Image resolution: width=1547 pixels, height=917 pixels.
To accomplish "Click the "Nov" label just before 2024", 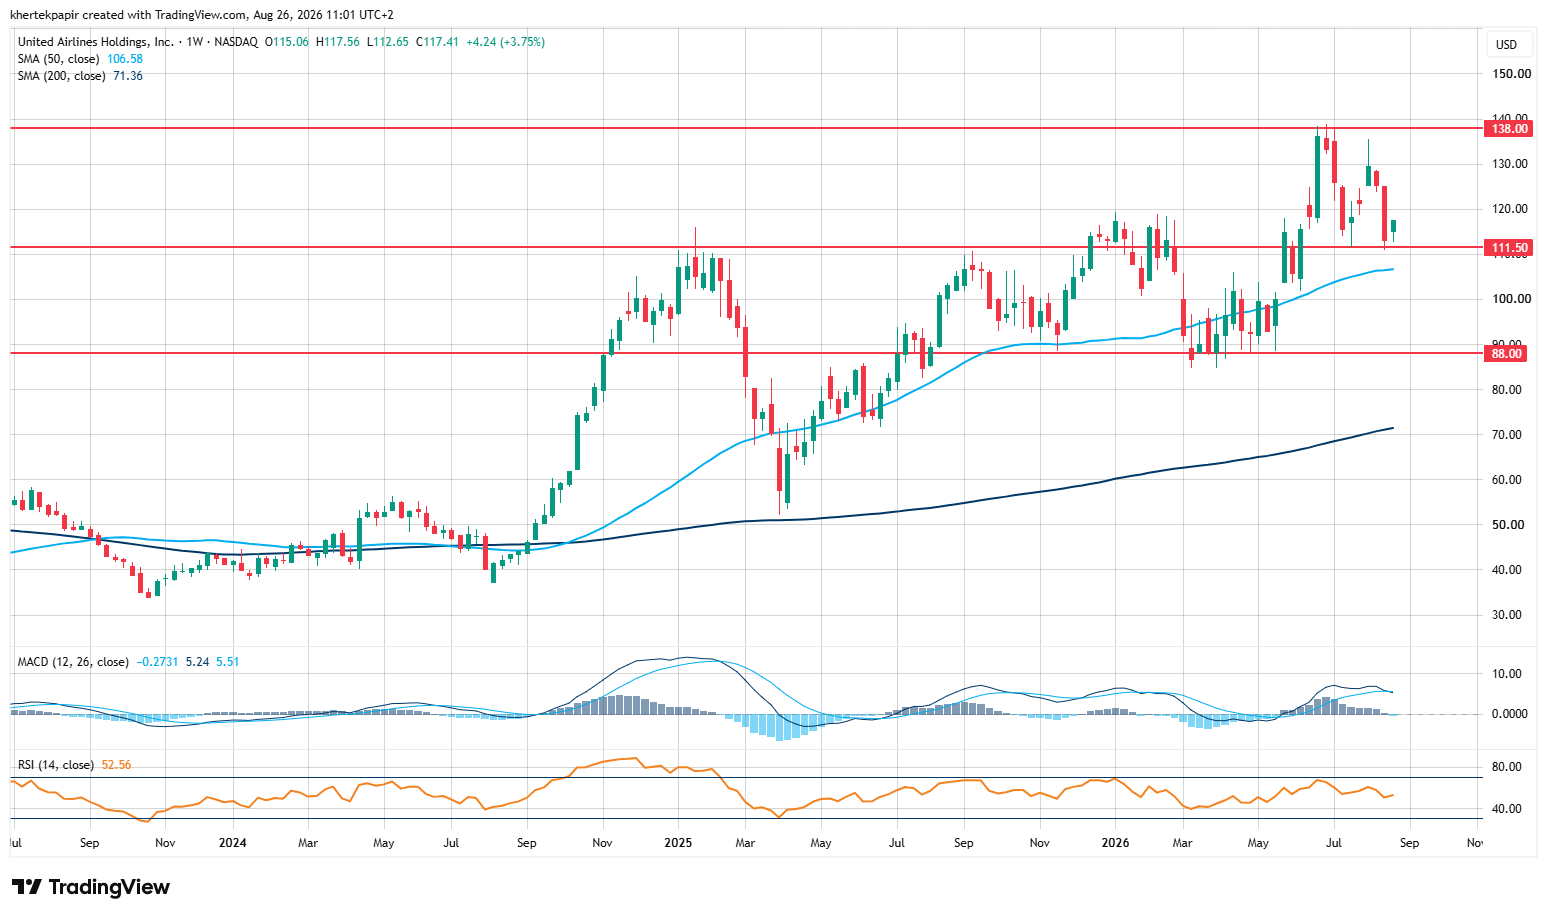I will (165, 843).
